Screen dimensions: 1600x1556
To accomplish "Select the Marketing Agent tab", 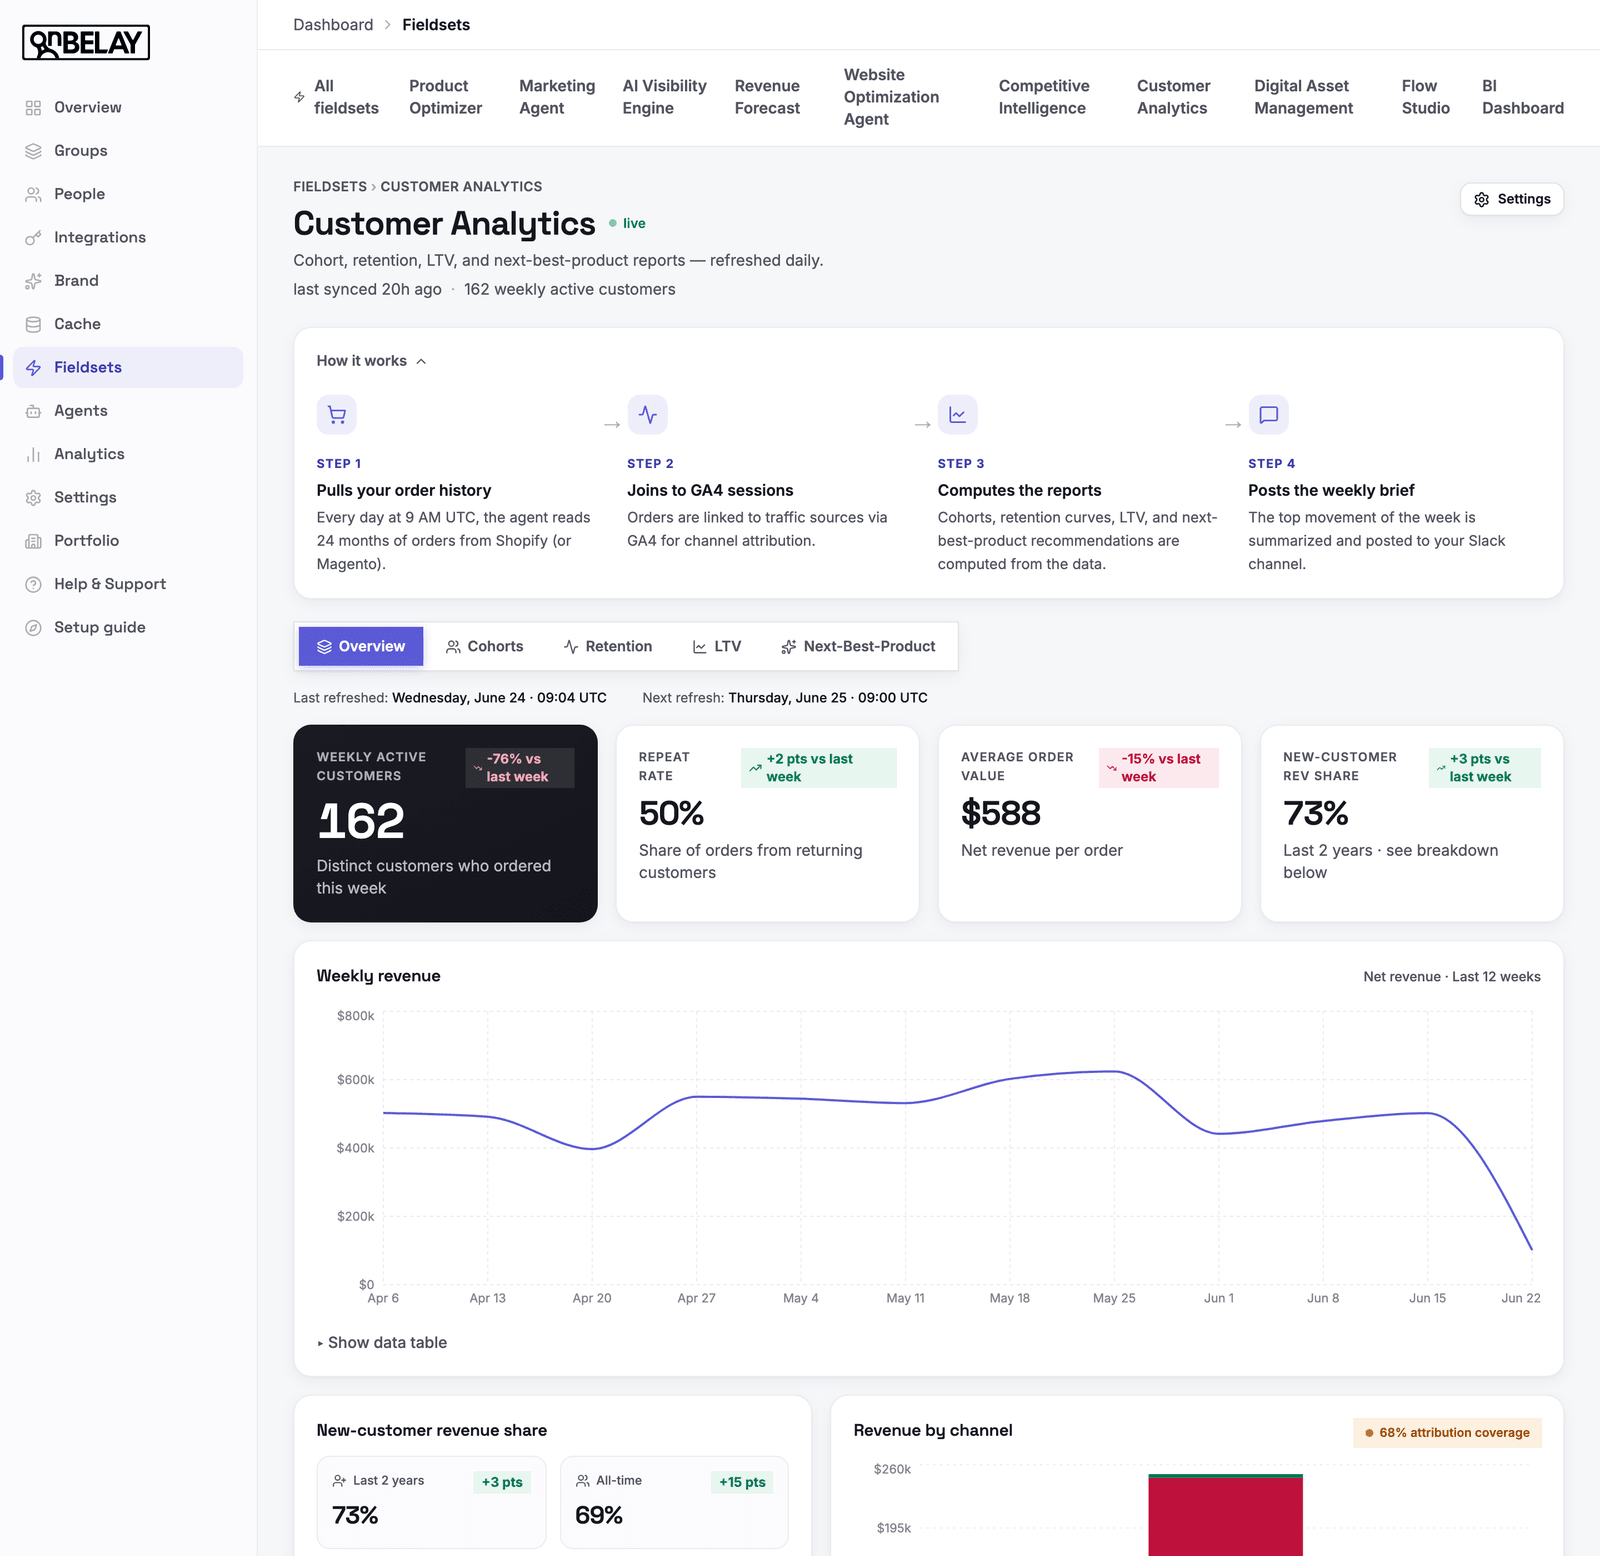I will click(557, 97).
